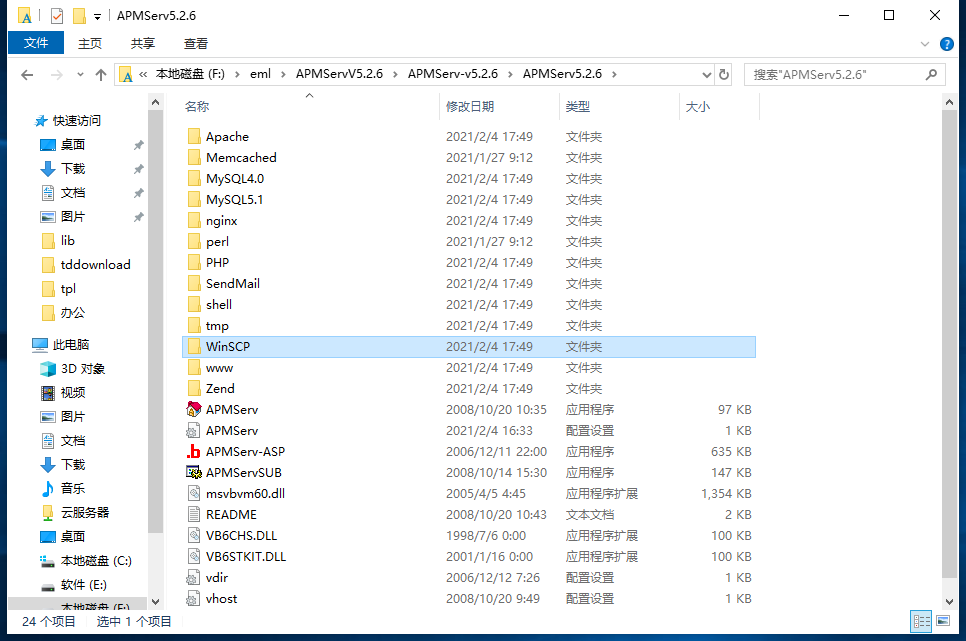Viewport: 966px width, 641px height.
Task: Select the VB6CHS.DLL file icon
Action: (x=193, y=535)
